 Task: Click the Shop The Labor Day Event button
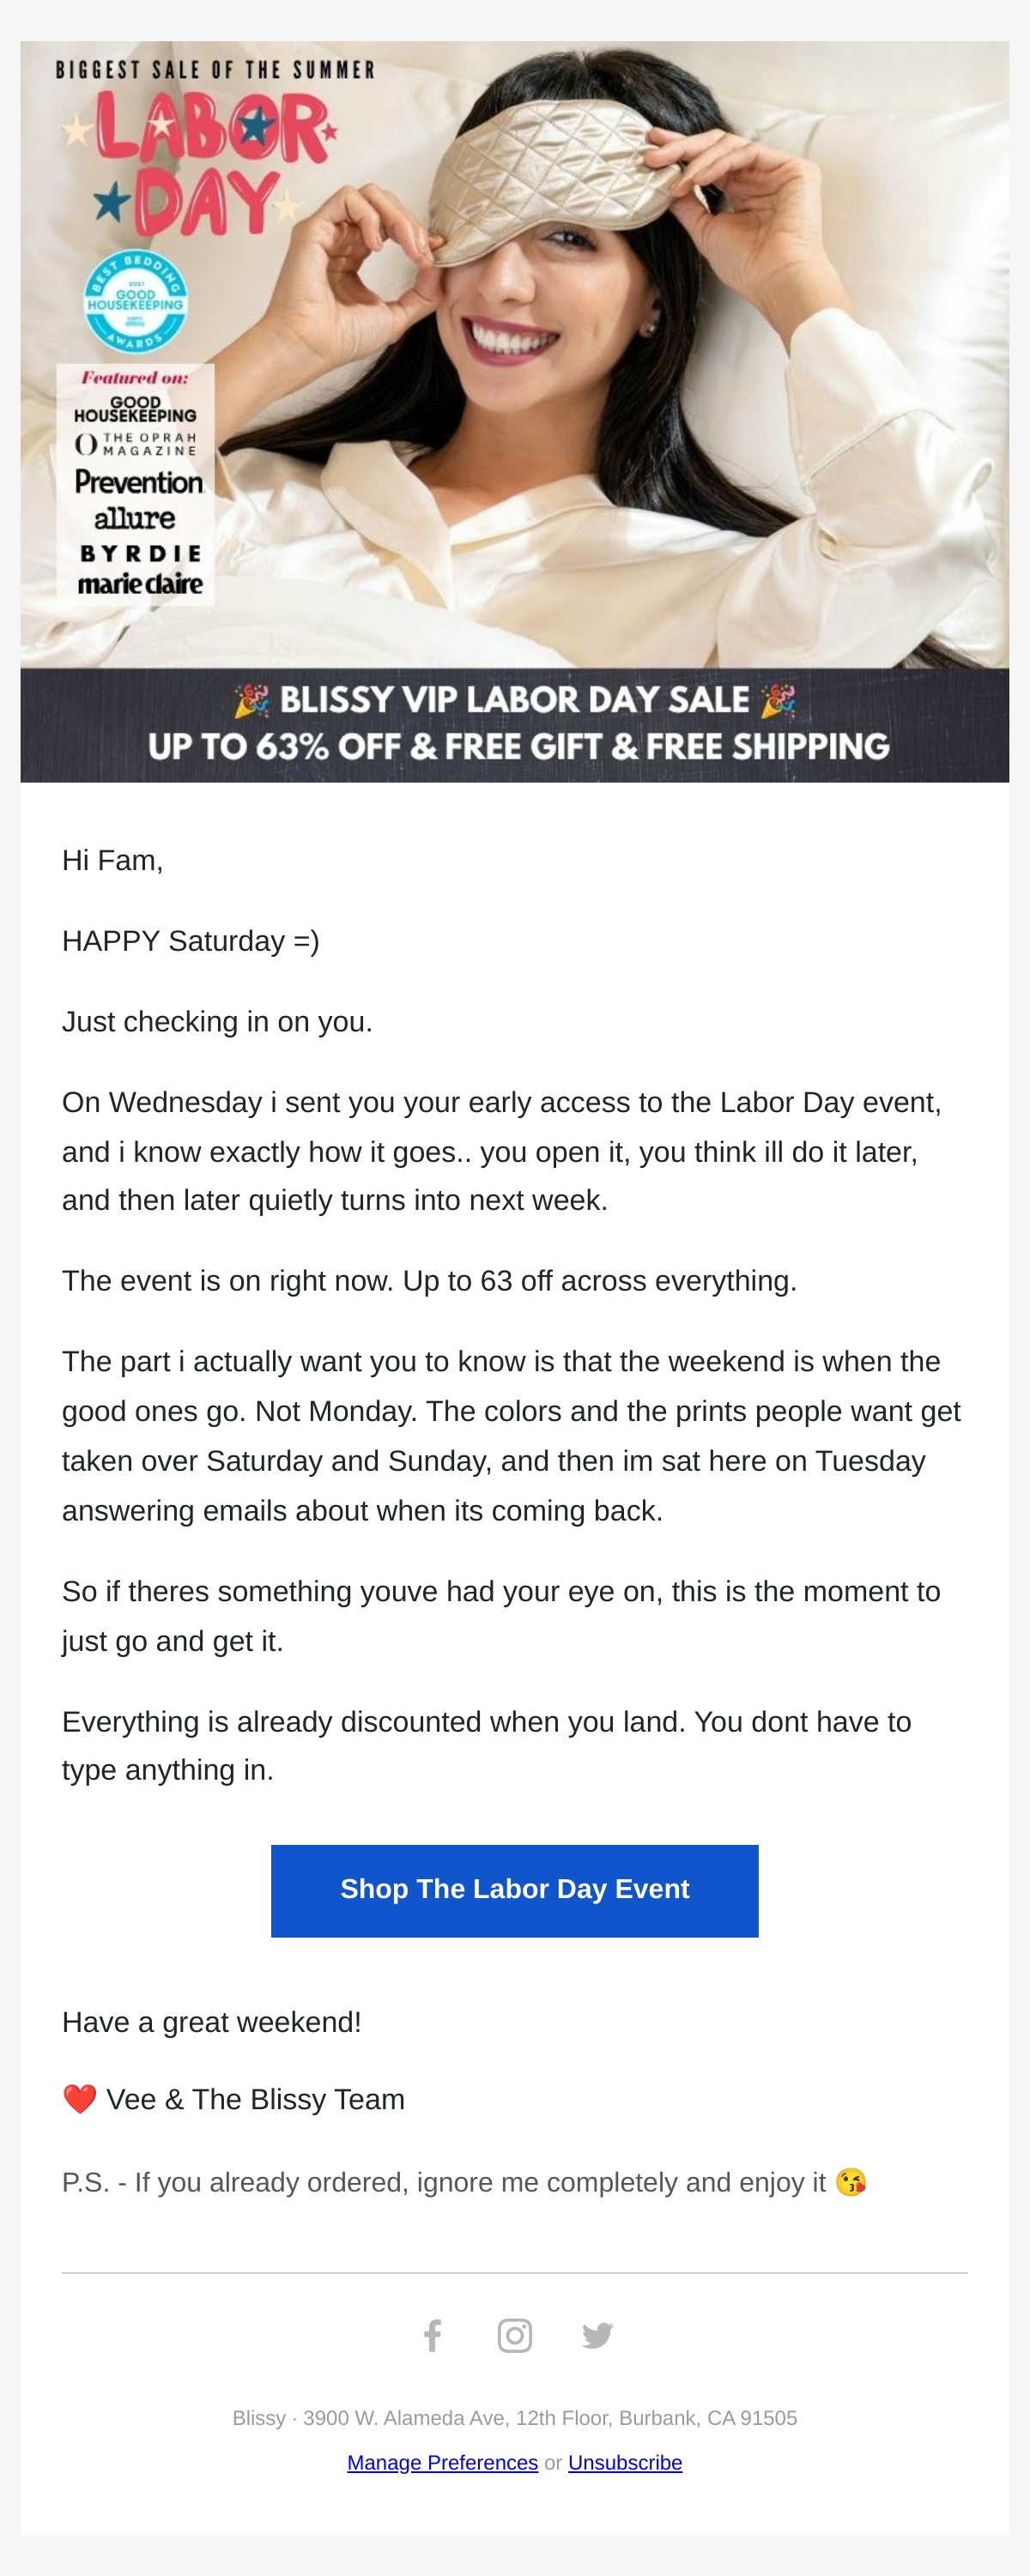pyautogui.click(x=515, y=1890)
